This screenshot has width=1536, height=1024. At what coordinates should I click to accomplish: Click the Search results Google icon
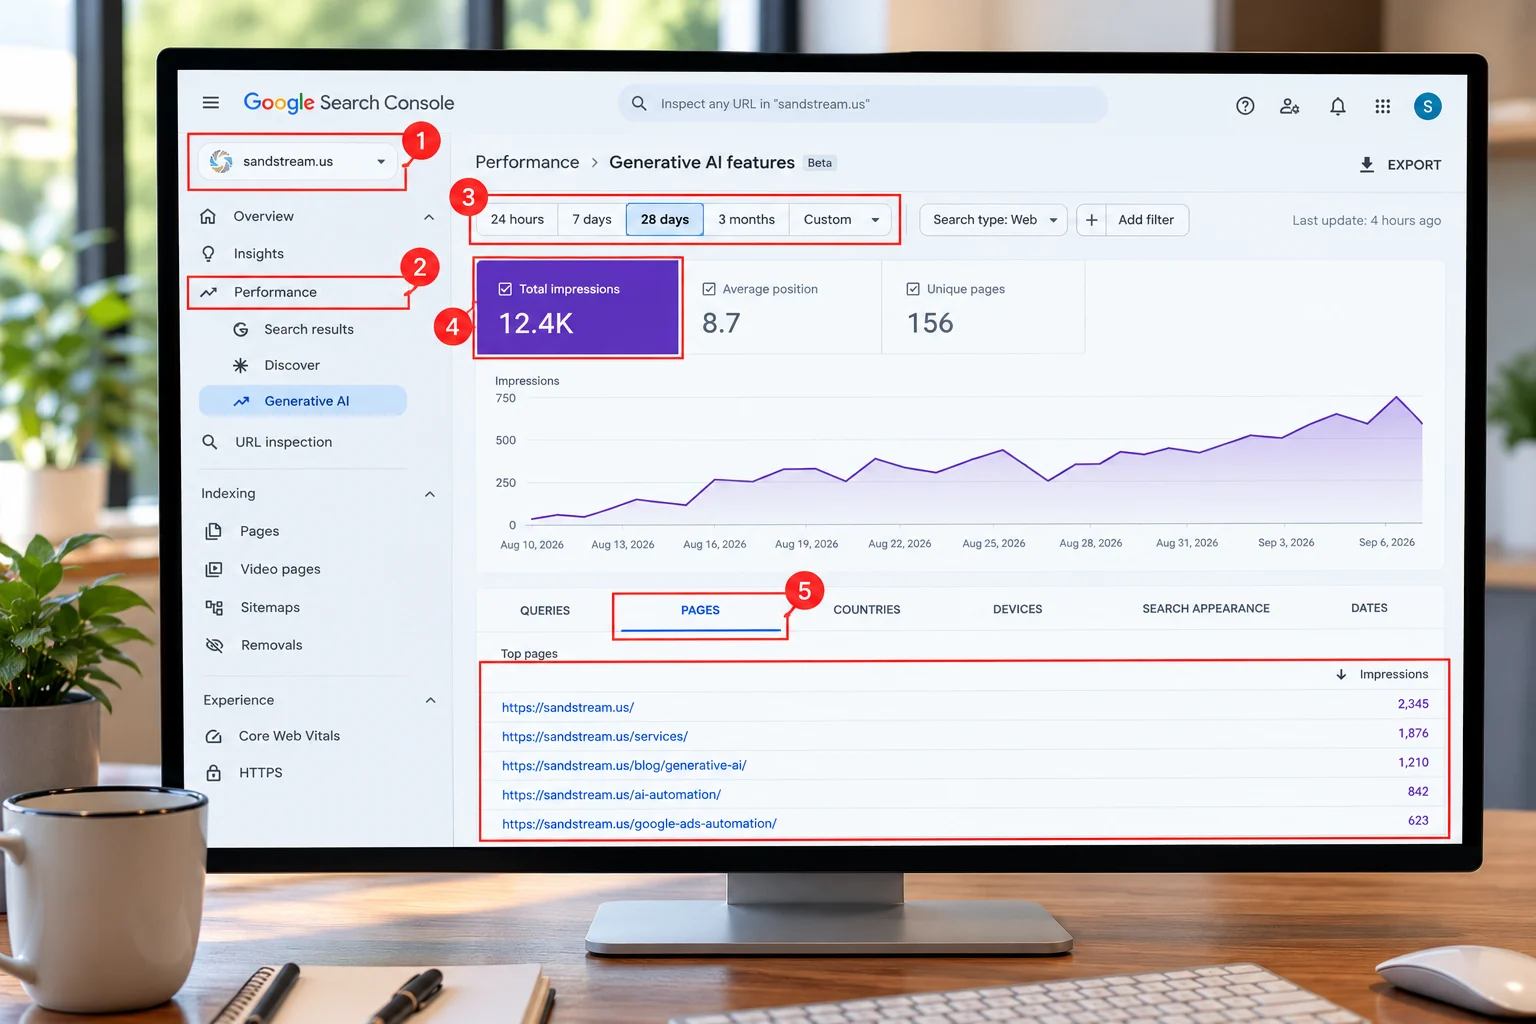240,329
